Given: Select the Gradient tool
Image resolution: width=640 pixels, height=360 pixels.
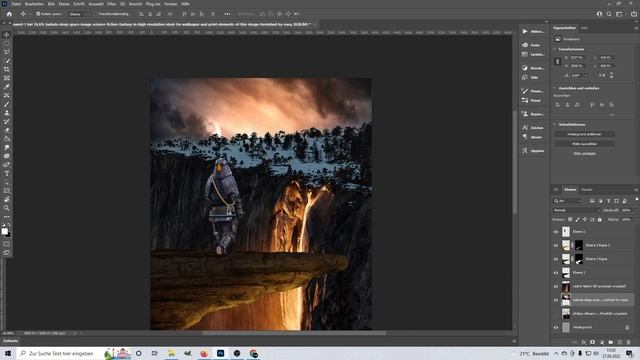Looking at the screenshot, I should [7, 139].
